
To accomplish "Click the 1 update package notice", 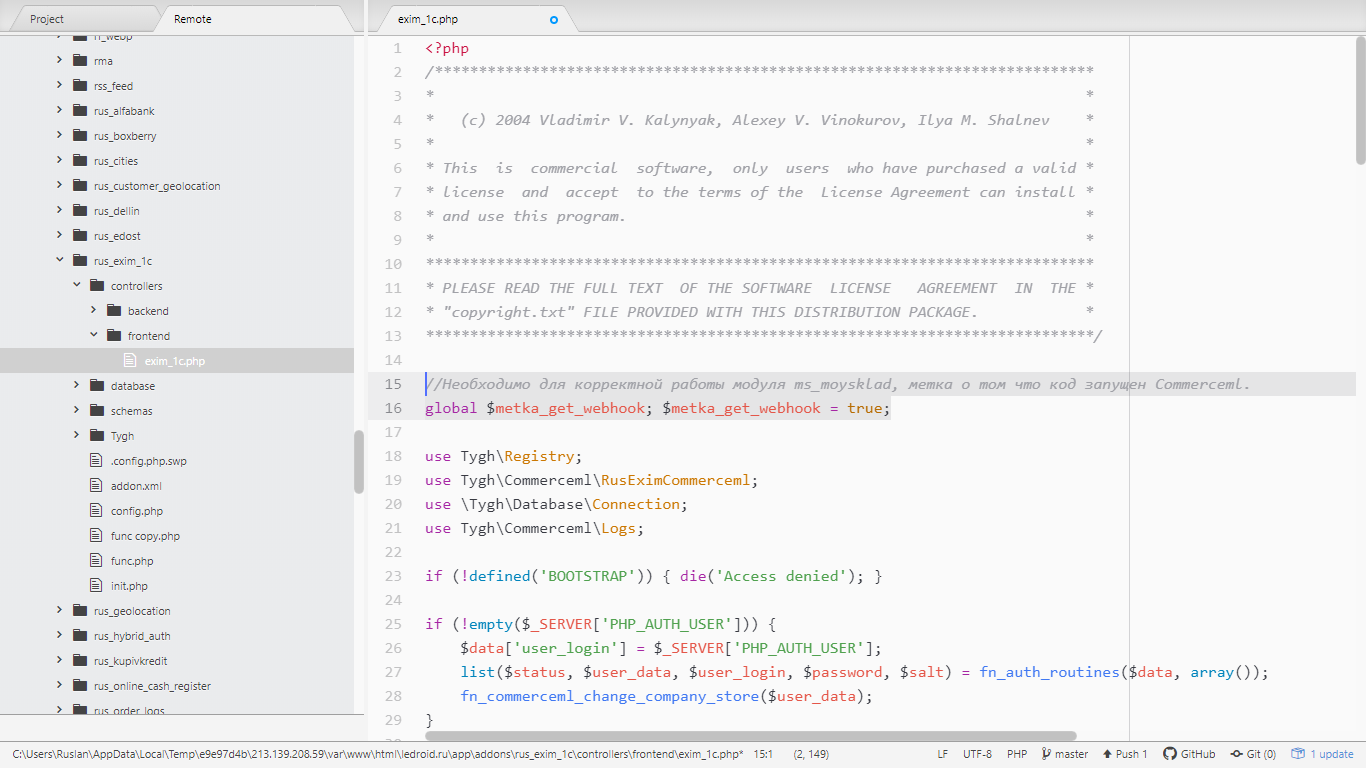I will point(1322,754).
